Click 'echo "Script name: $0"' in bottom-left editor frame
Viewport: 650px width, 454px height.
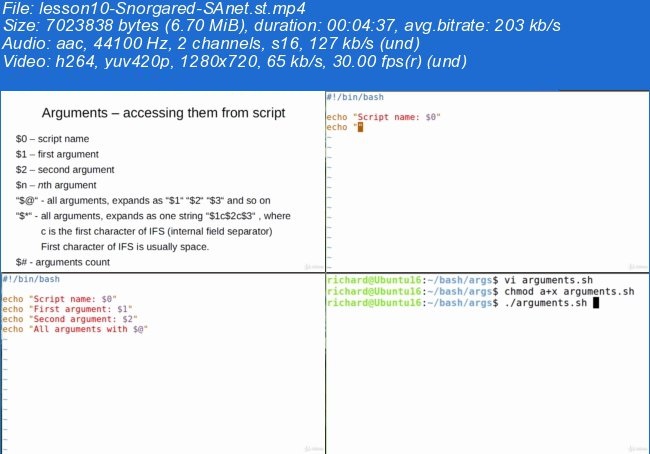[x=59, y=299]
